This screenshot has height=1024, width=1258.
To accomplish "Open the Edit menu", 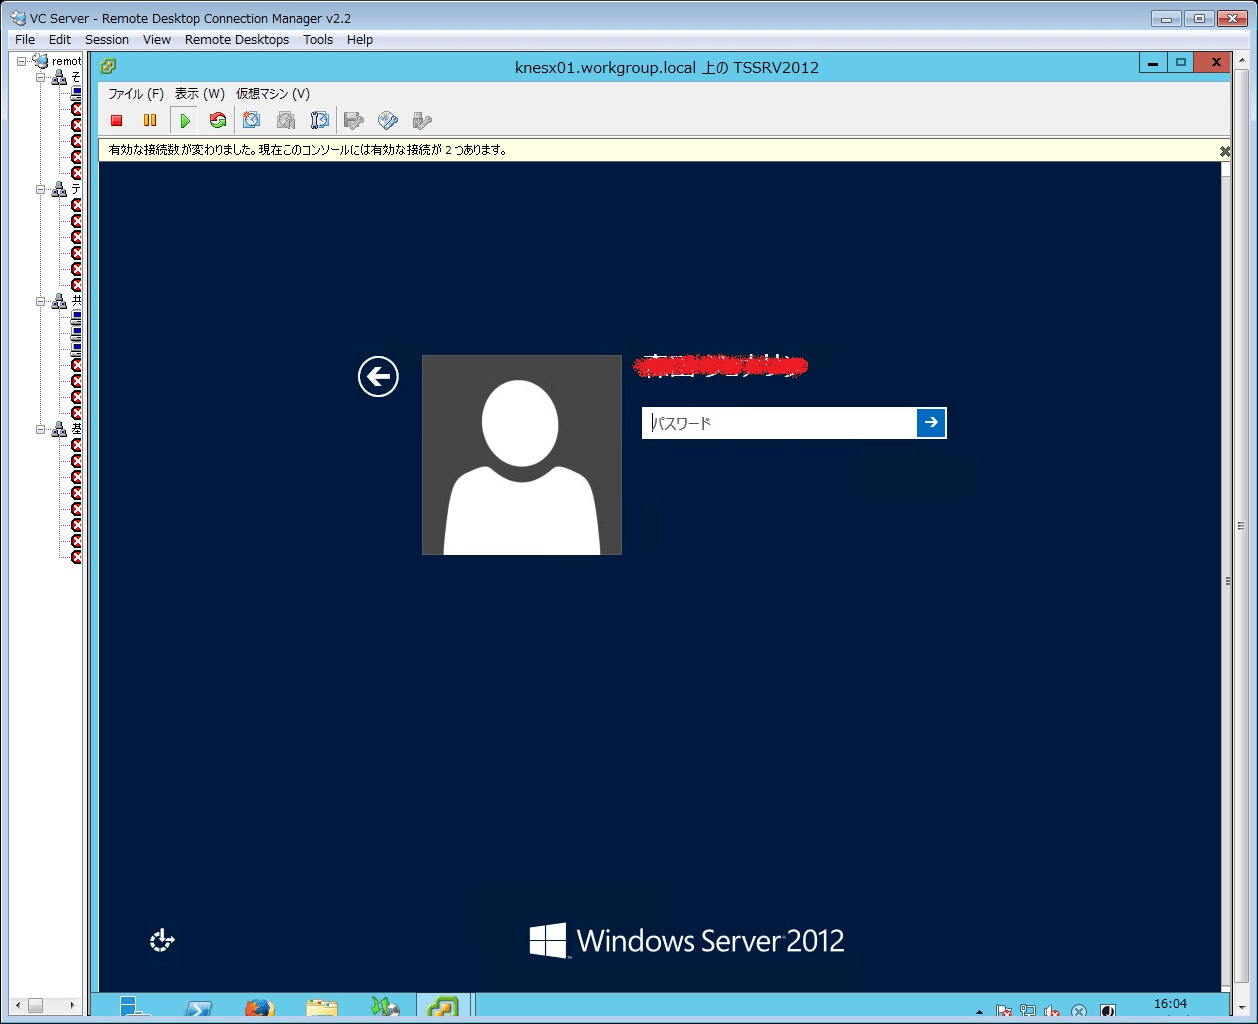I will [x=60, y=40].
